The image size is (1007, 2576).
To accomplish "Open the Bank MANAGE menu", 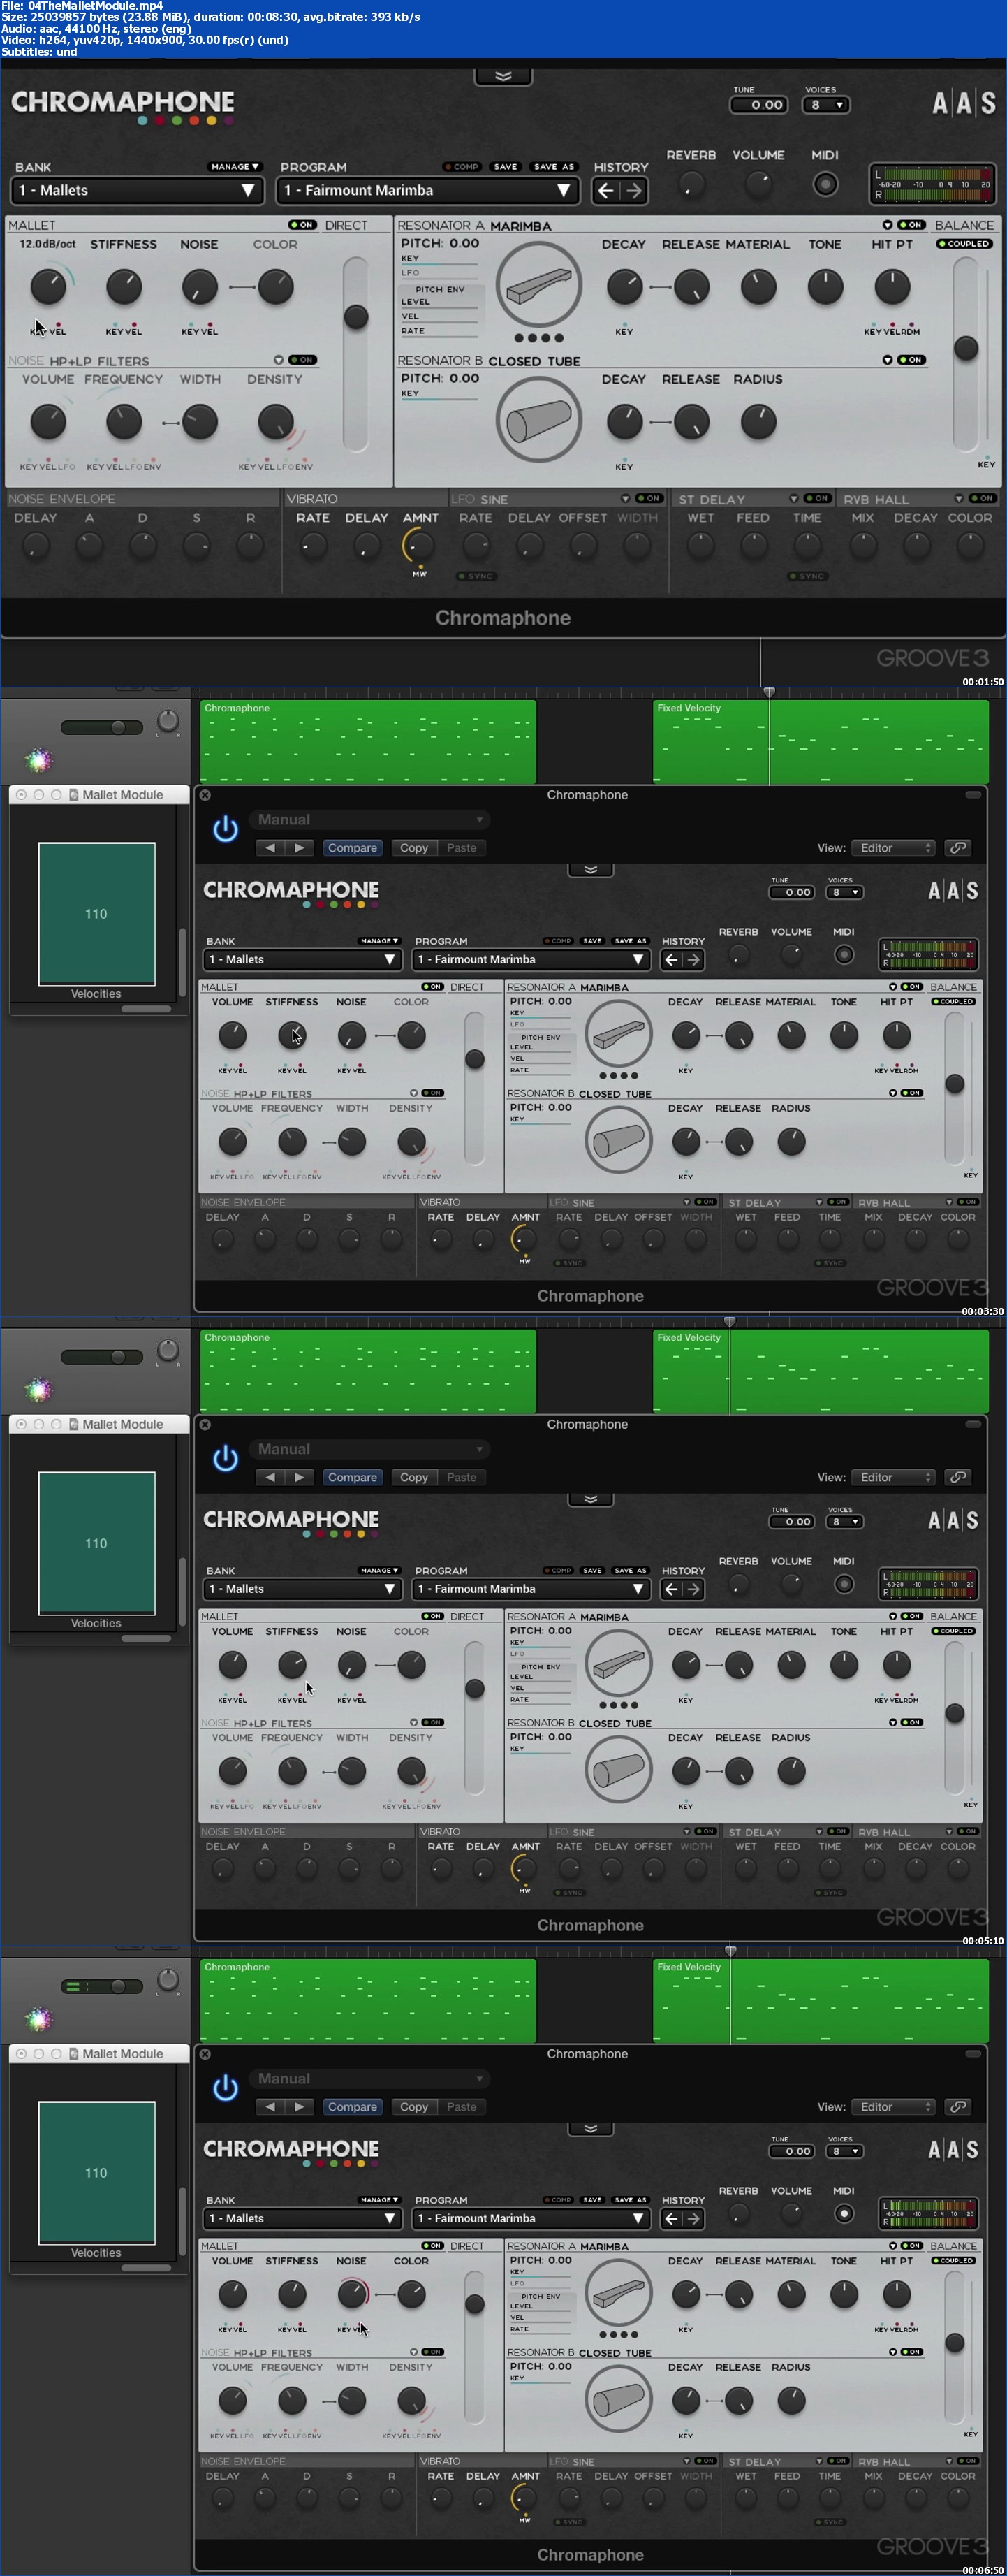I will point(234,167).
